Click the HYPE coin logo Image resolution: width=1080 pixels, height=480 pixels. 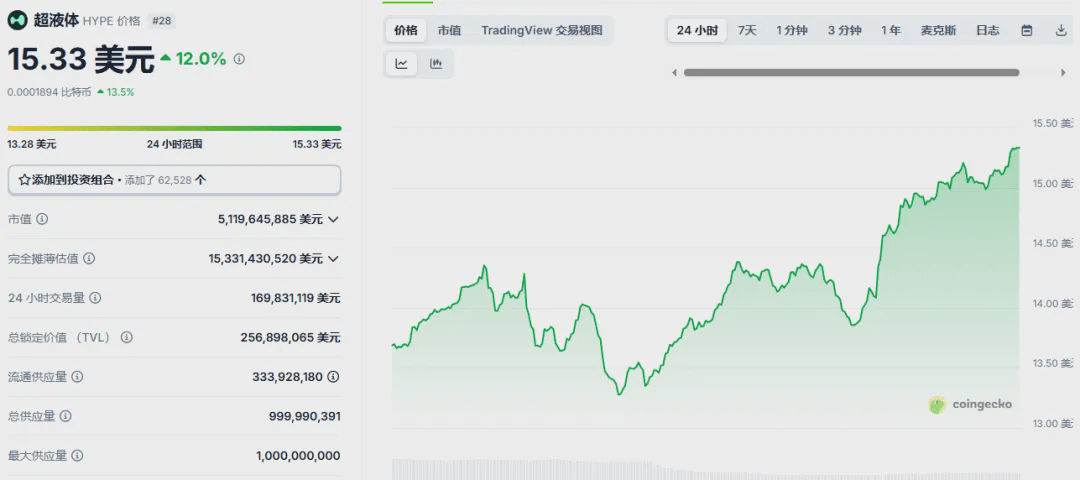coord(17,21)
